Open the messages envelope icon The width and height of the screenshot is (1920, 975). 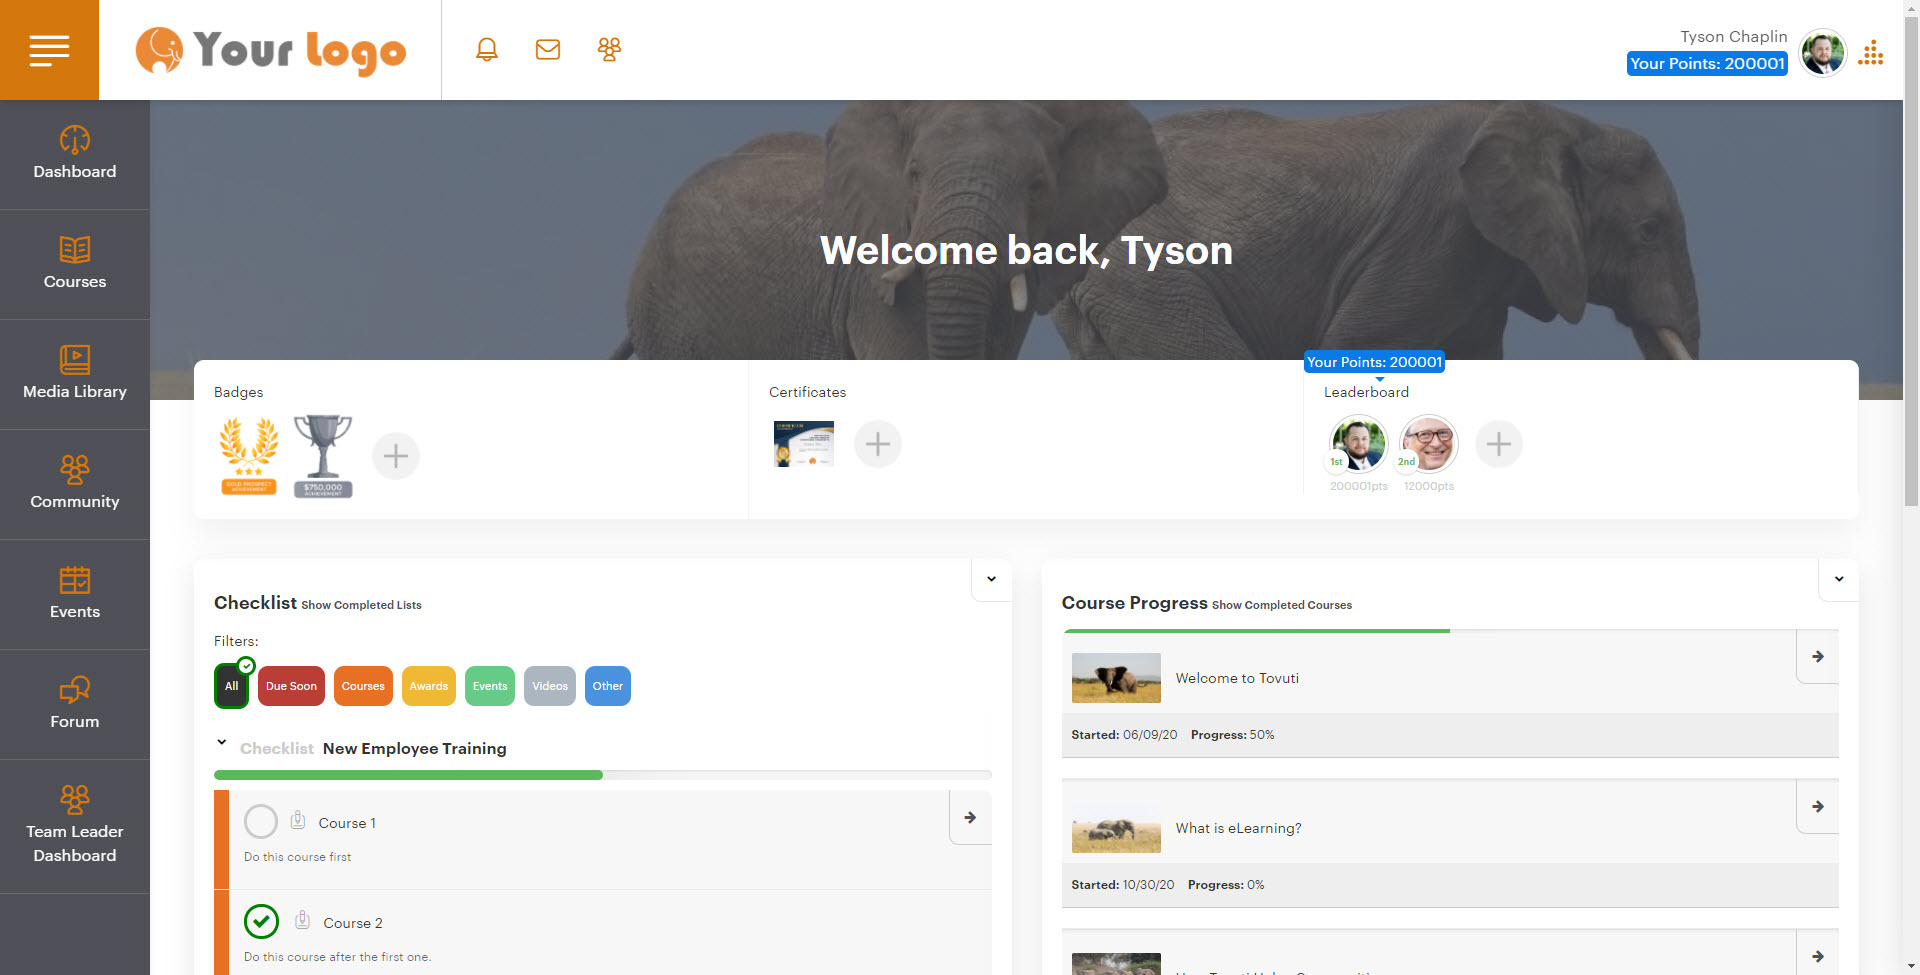click(x=548, y=49)
